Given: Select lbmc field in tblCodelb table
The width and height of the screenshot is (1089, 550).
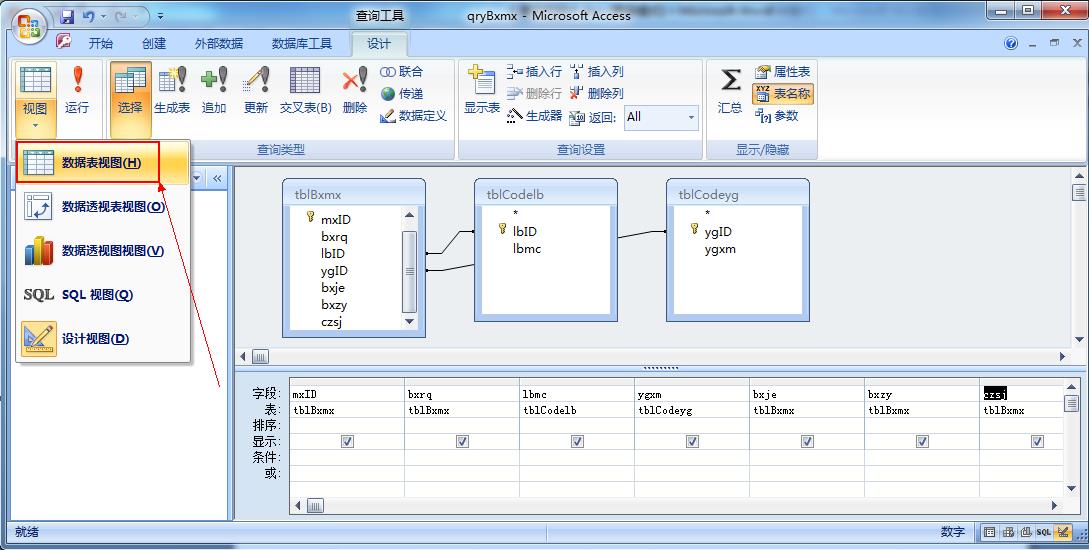Looking at the screenshot, I should tap(527, 249).
